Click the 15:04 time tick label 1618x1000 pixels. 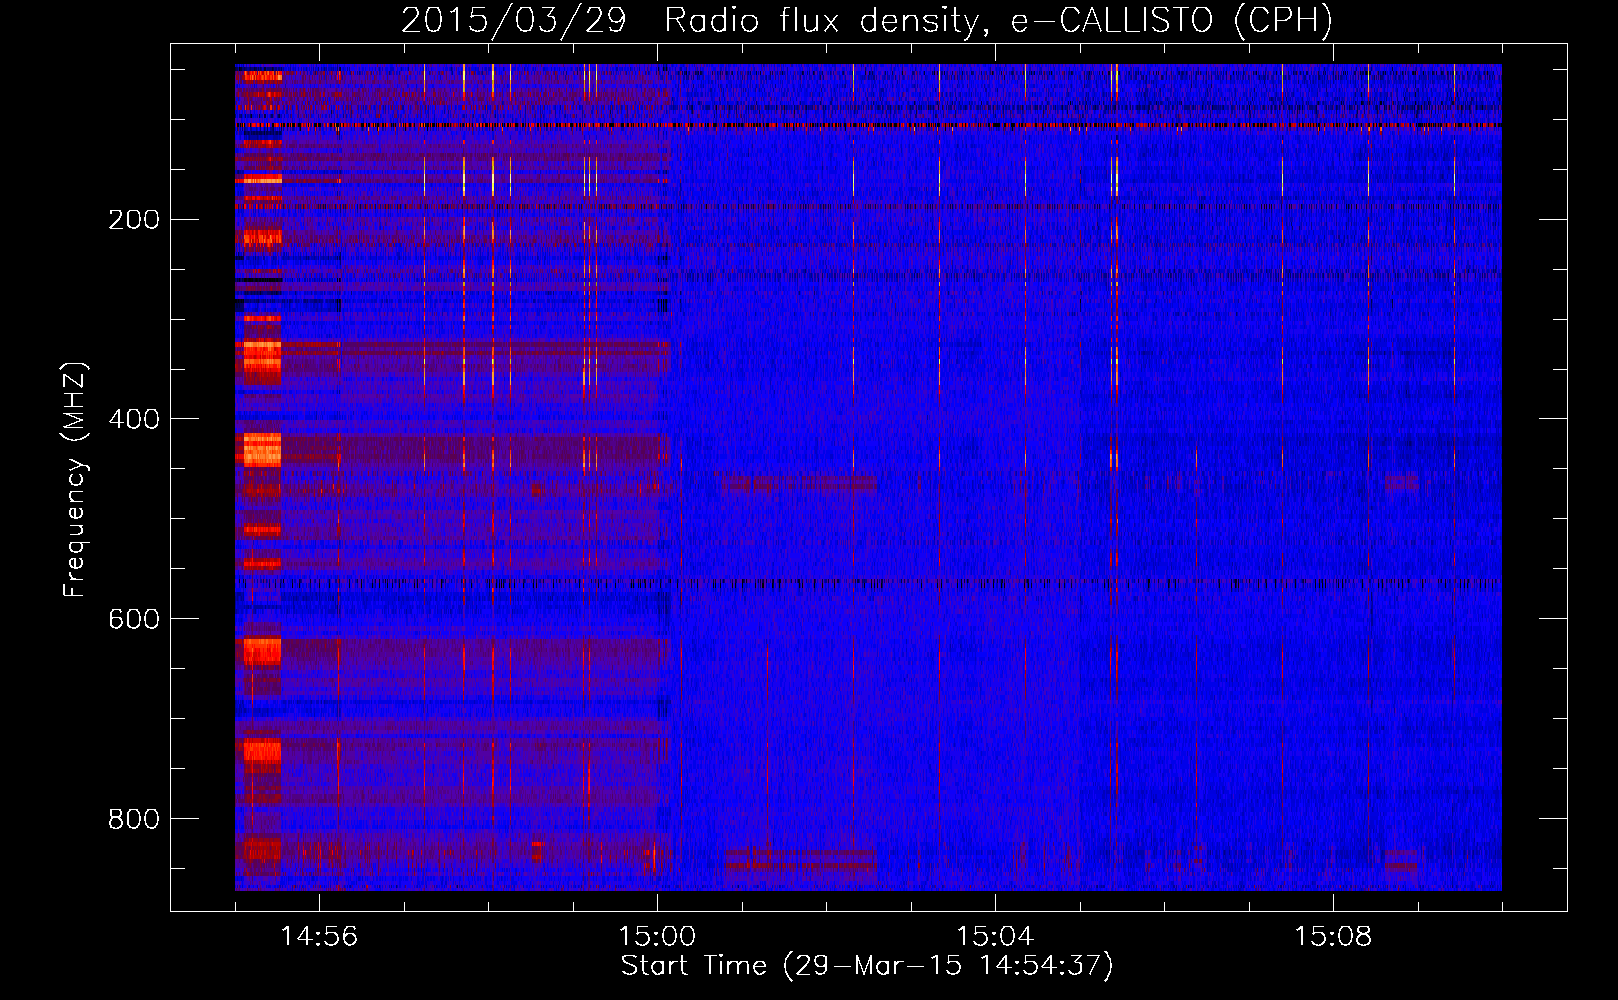click(x=995, y=937)
